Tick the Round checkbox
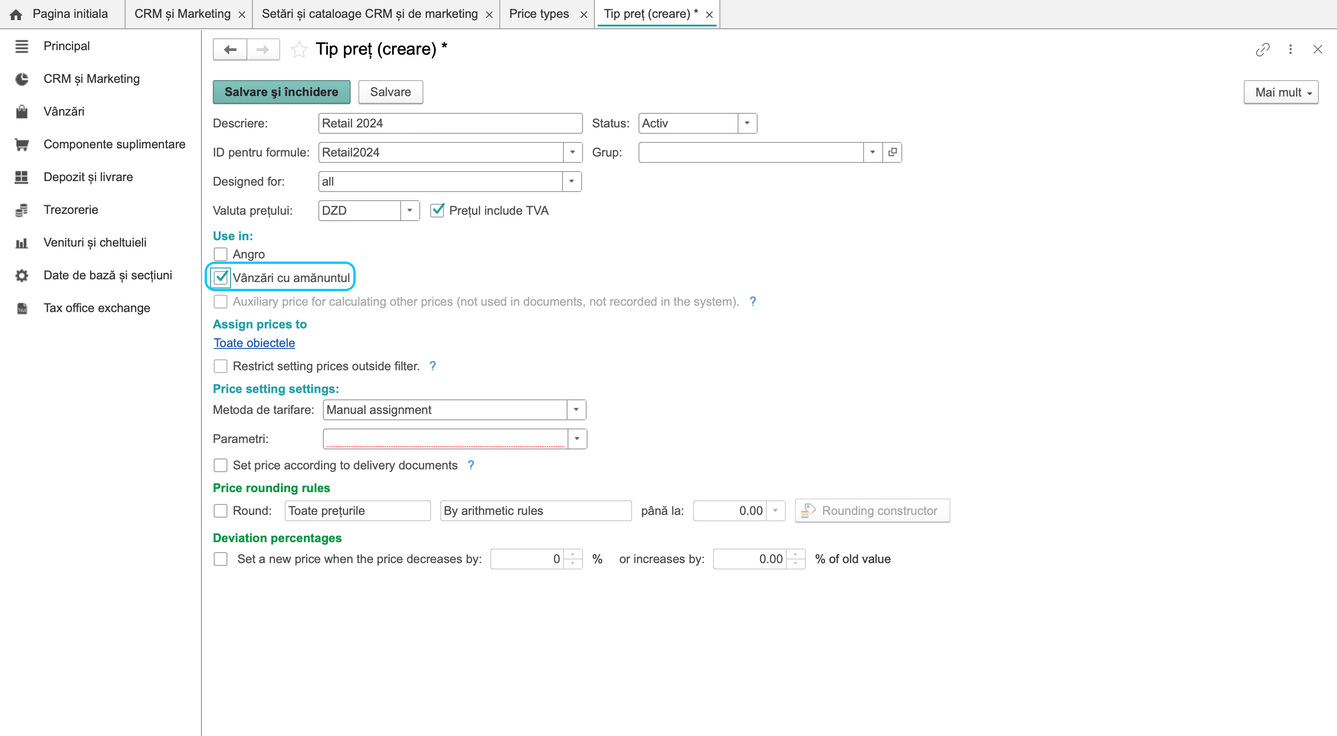The height and width of the screenshot is (736, 1337). pos(220,511)
